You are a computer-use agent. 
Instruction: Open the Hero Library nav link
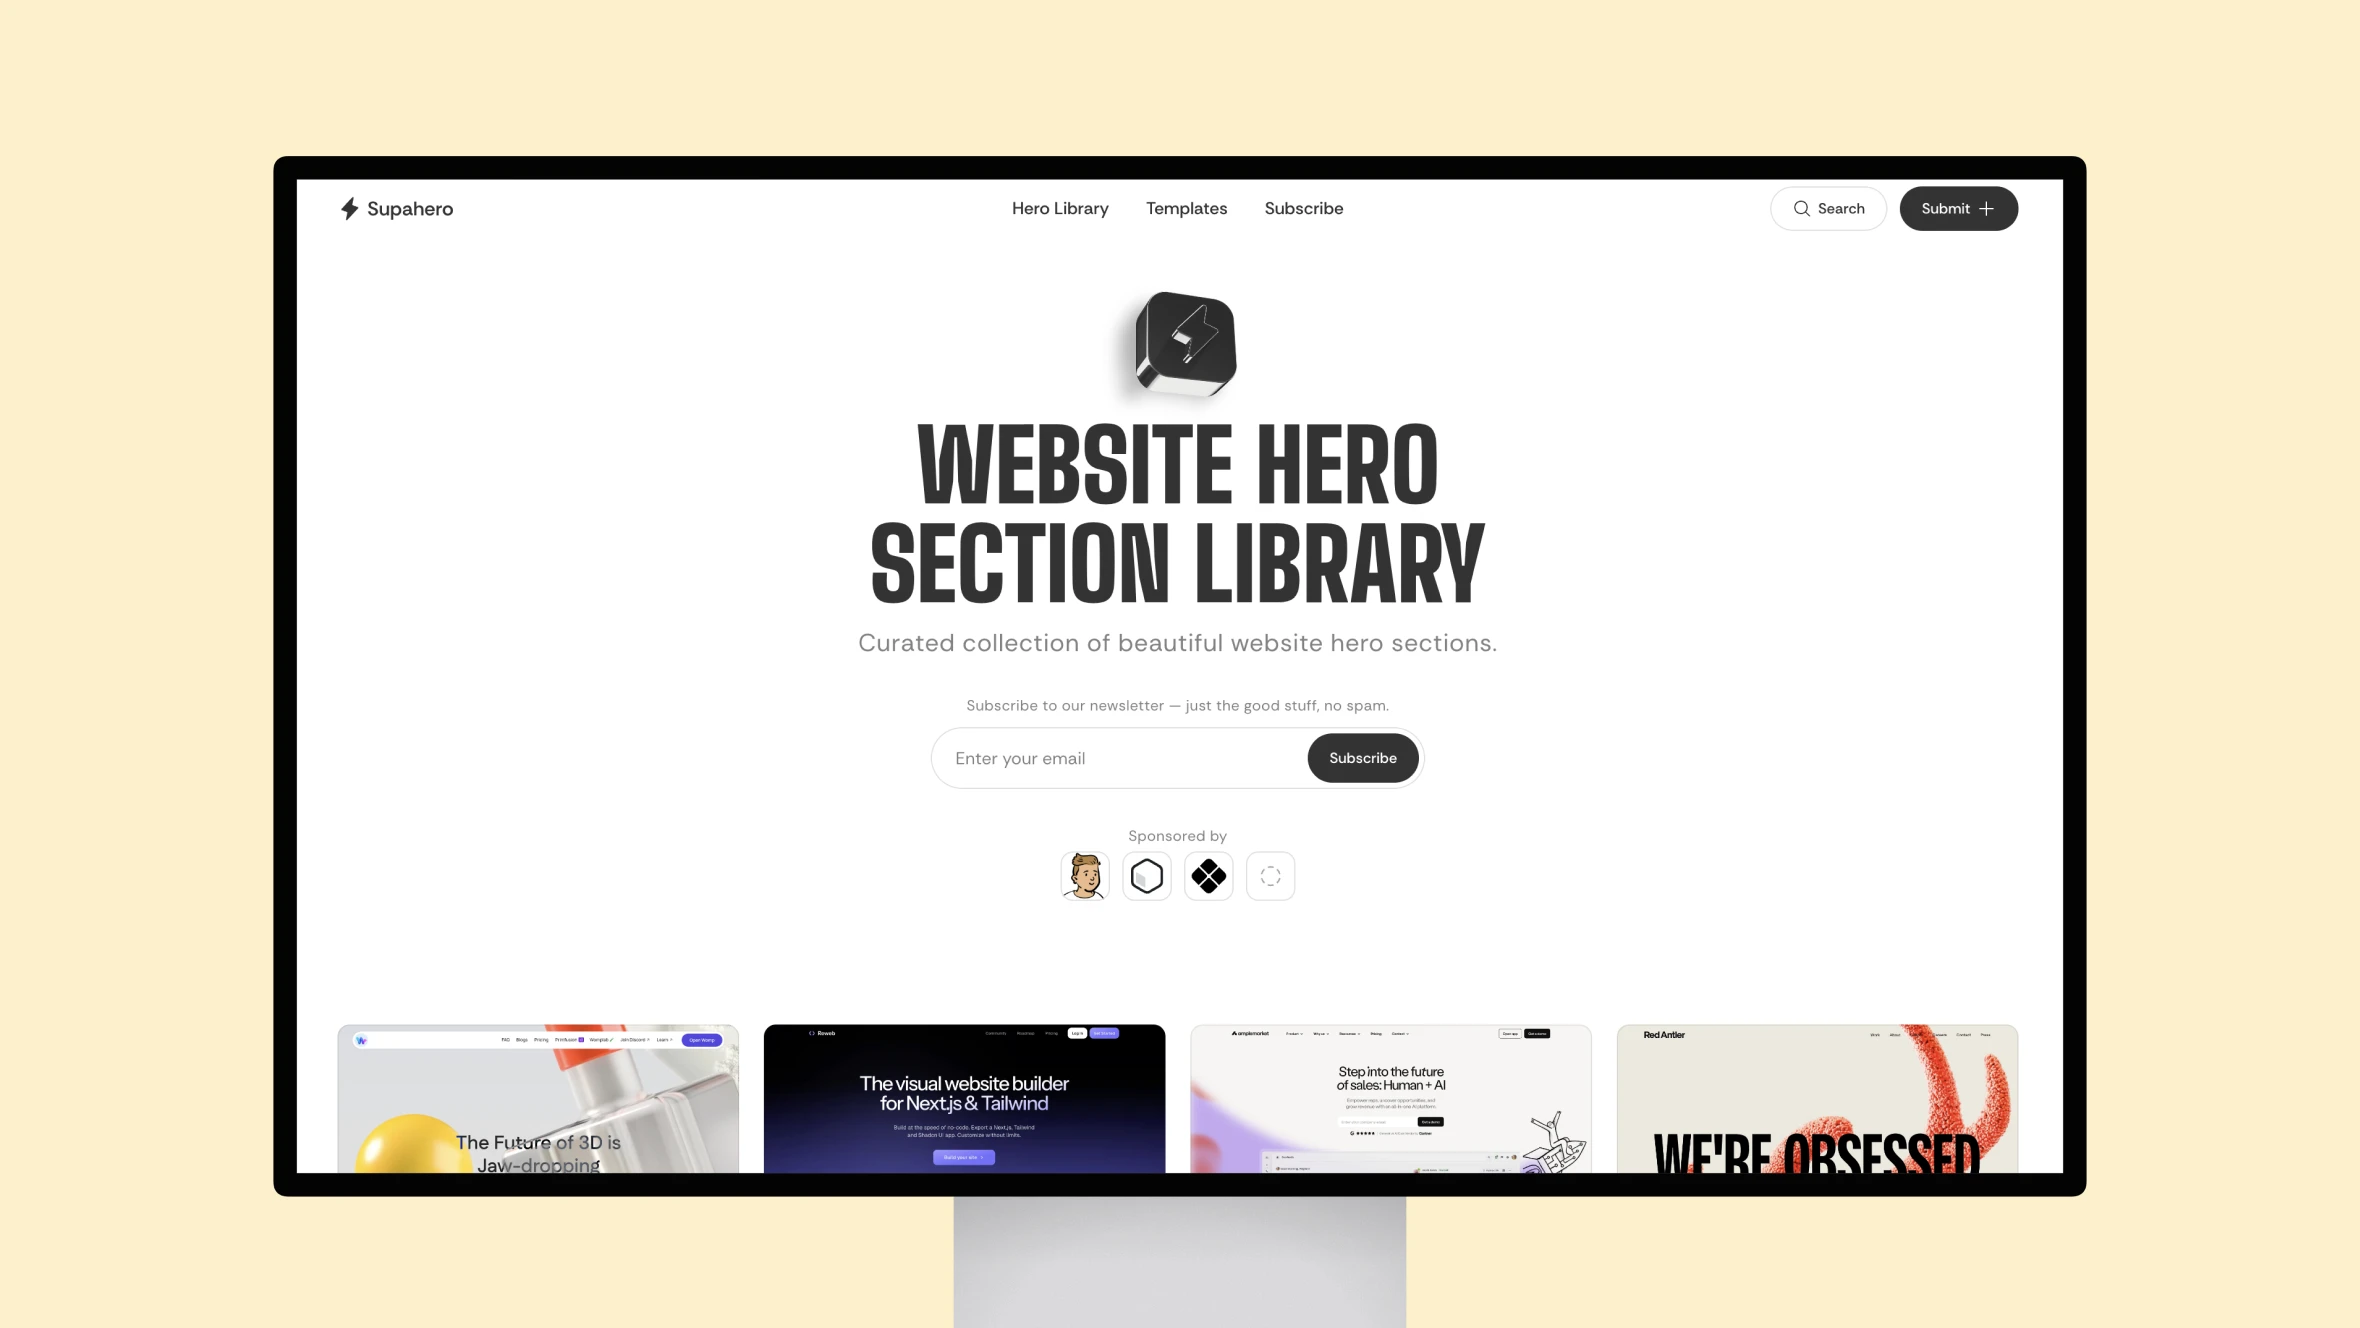[1060, 208]
